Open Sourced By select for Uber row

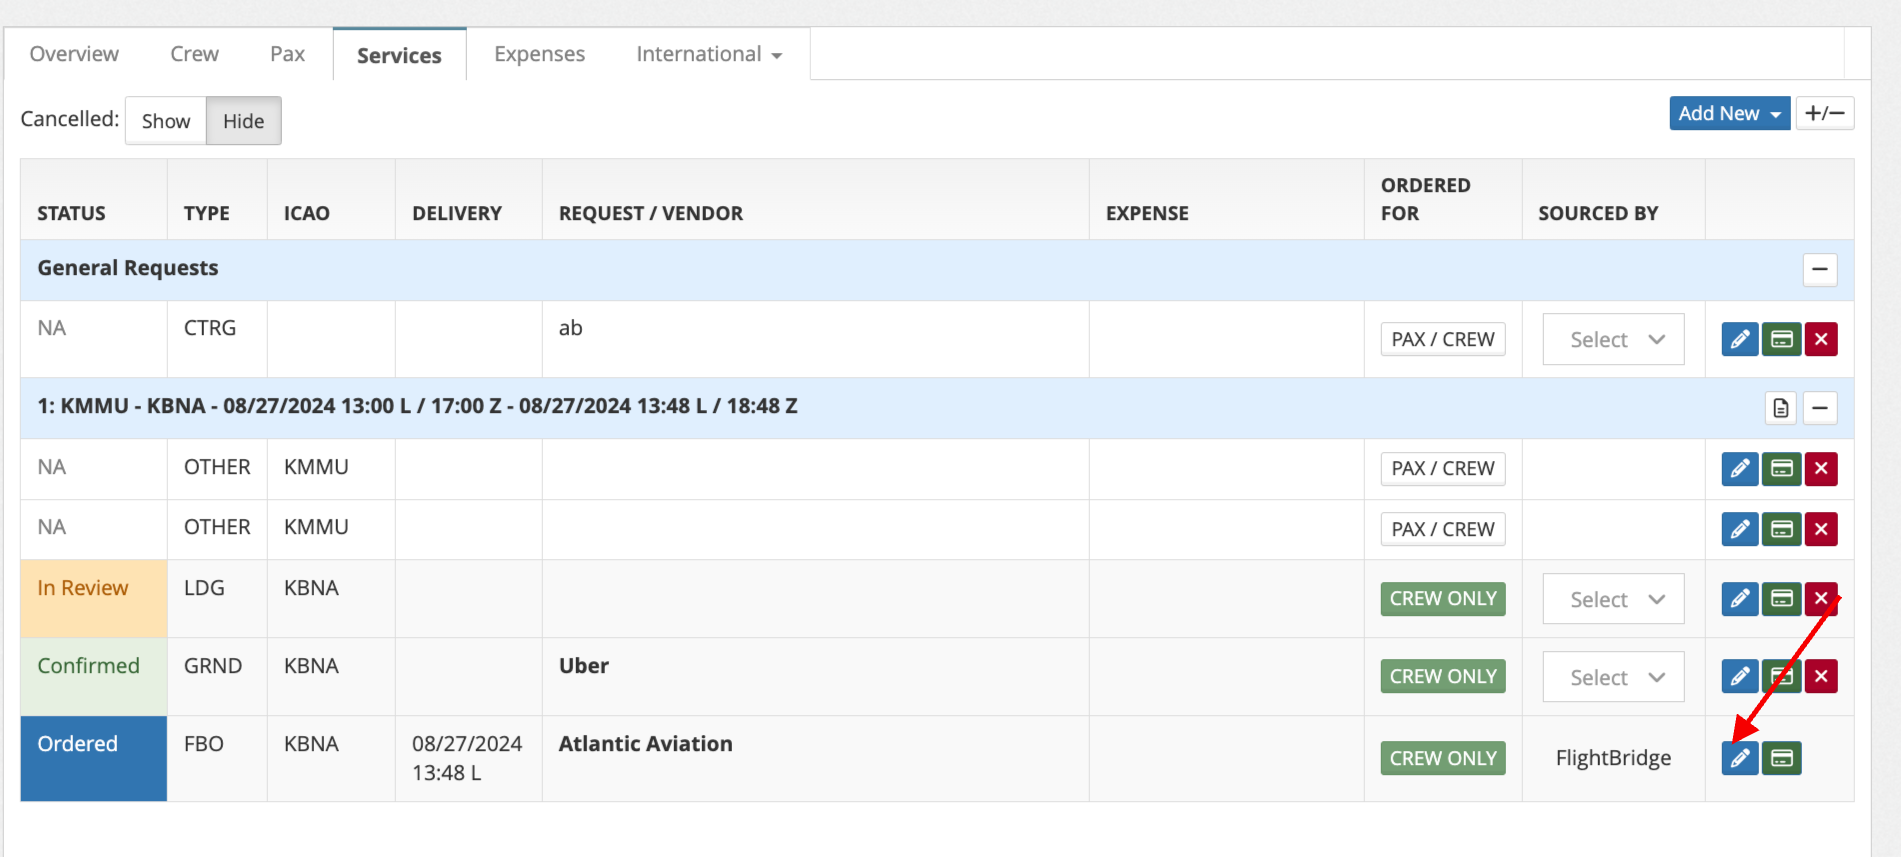1613,677
